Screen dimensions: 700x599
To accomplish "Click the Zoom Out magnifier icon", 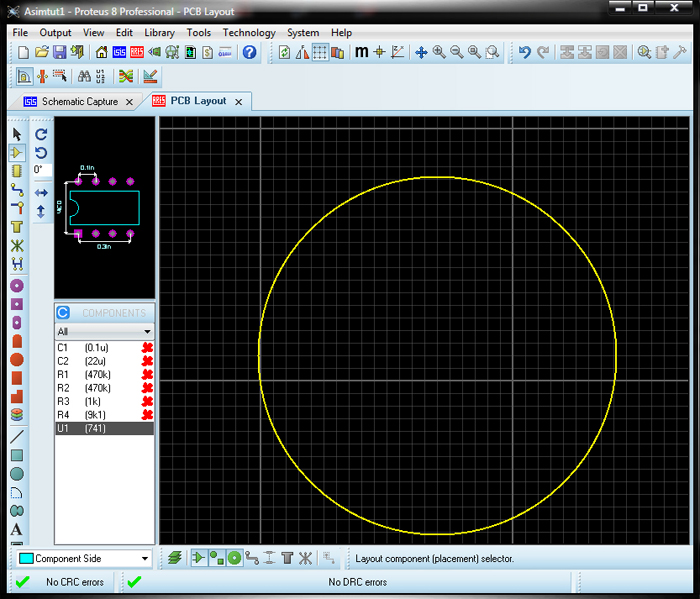I will tap(457, 53).
